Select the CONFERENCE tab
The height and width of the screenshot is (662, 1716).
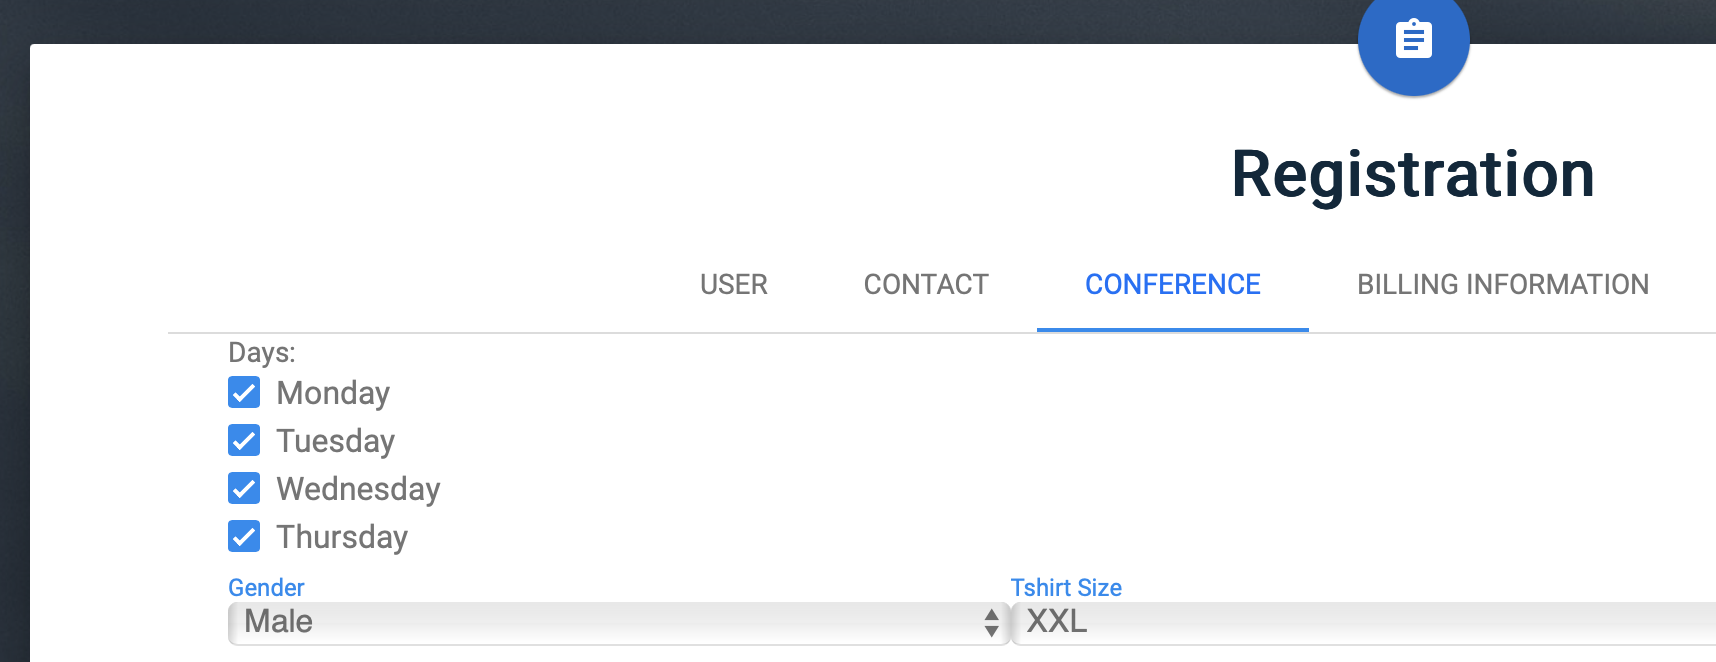coord(1173,285)
